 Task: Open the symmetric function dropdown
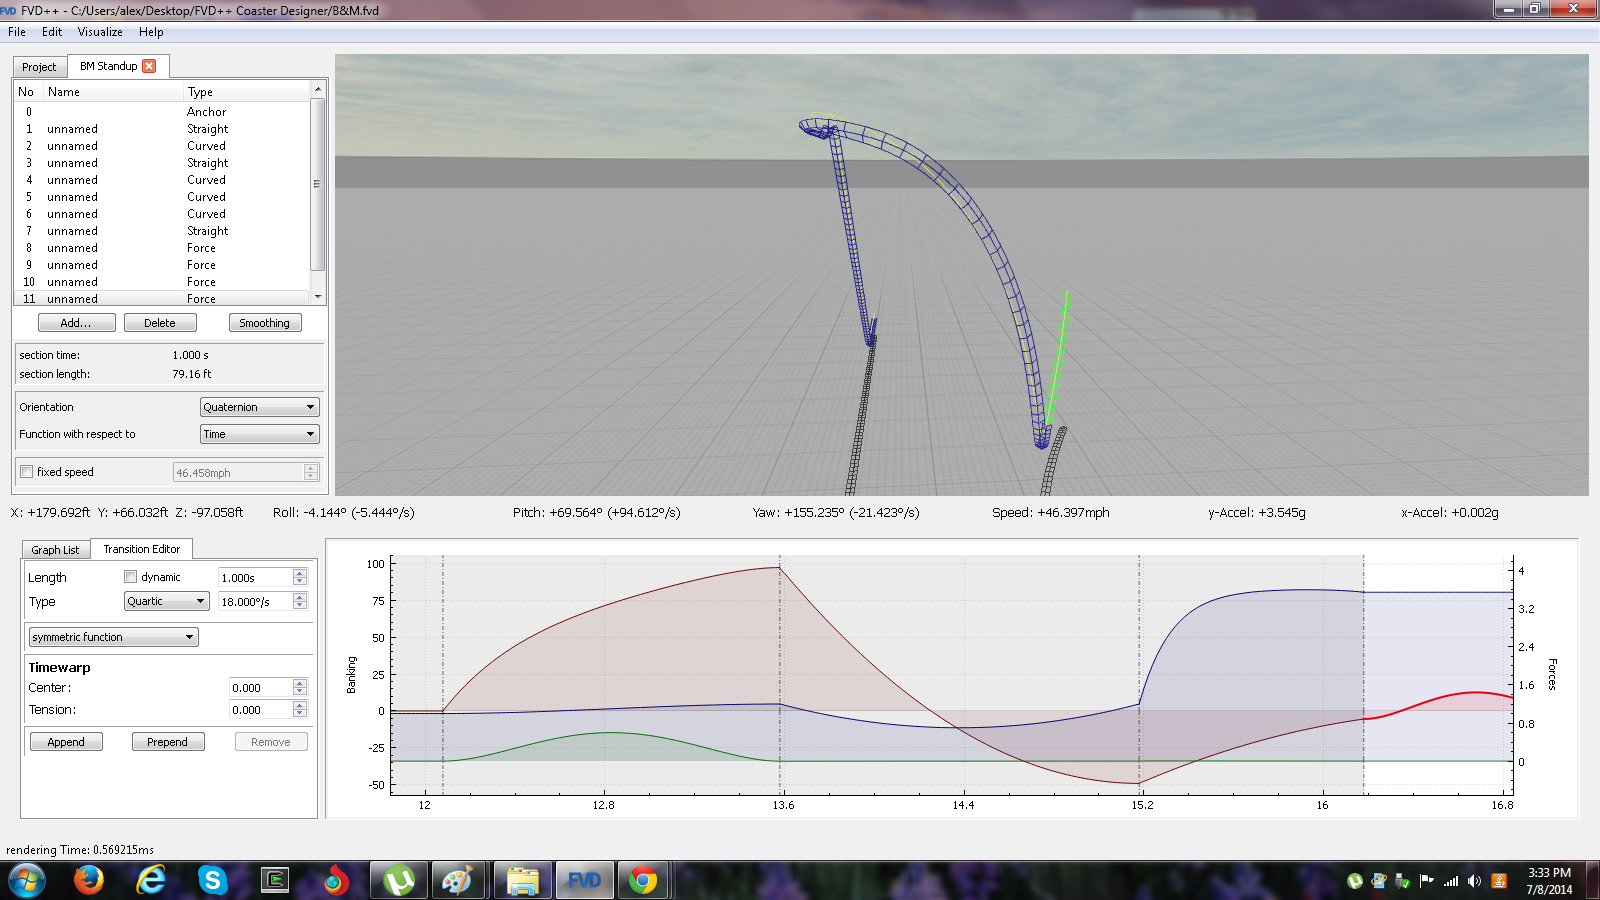[x=113, y=637]
